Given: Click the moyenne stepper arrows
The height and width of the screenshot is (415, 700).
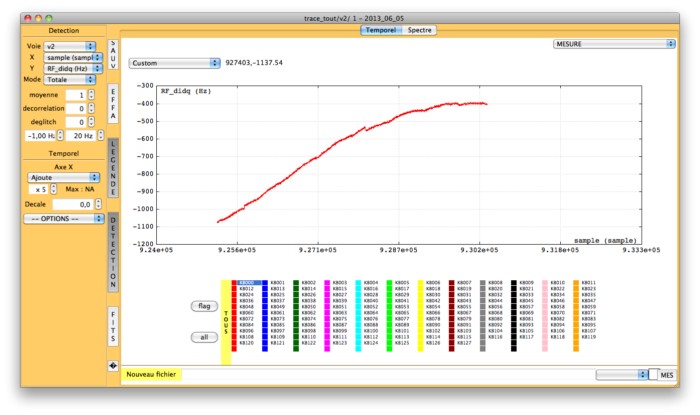Looking at the screenshot, I should click(x=91, y=95).
